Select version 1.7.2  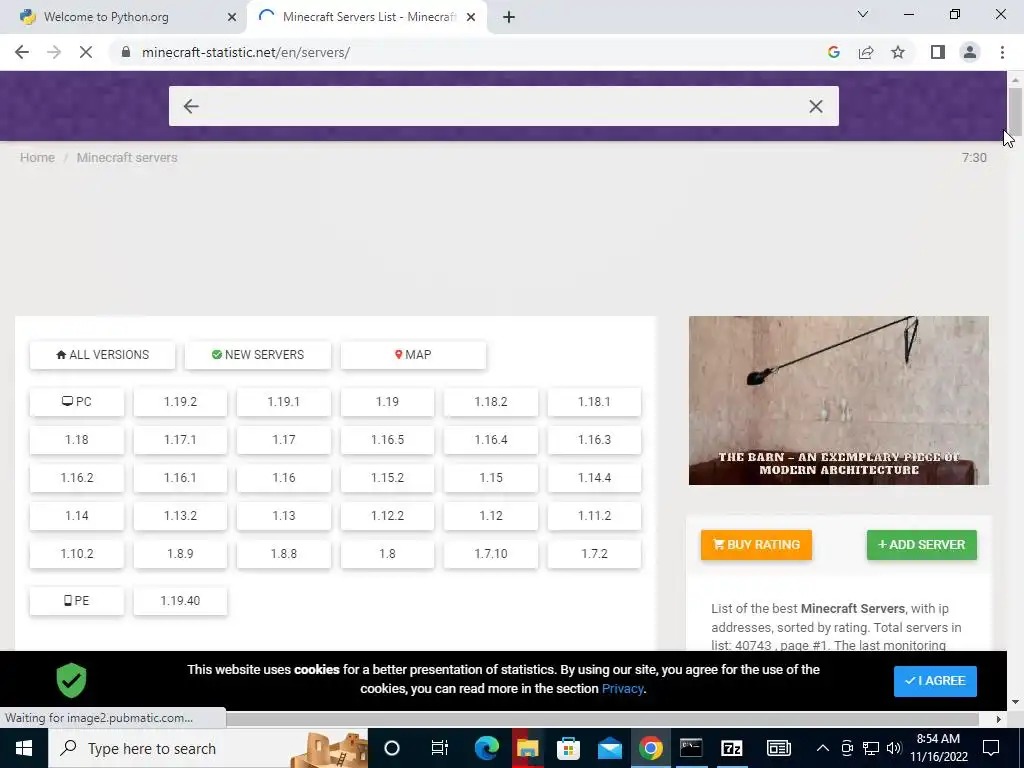(x=594, y=553)
